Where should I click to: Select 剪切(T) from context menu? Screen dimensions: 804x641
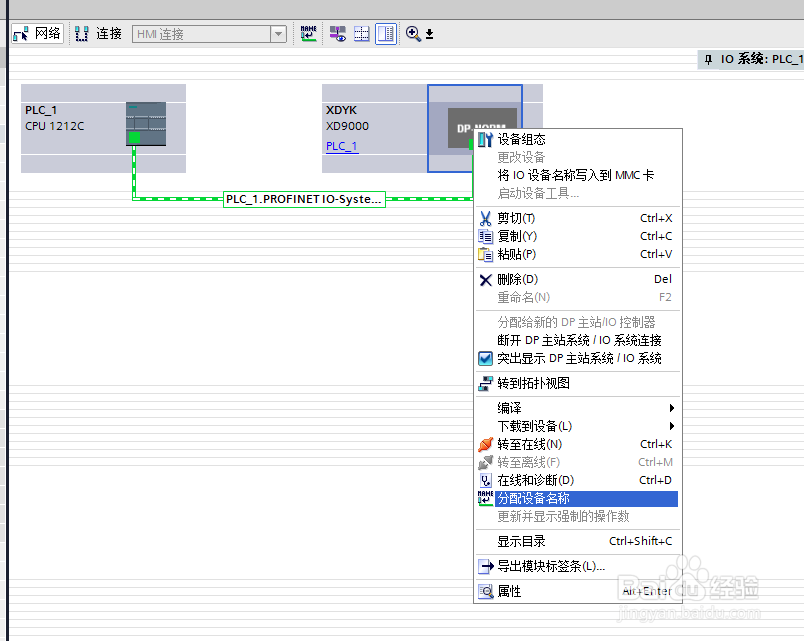tap(577, 218)
